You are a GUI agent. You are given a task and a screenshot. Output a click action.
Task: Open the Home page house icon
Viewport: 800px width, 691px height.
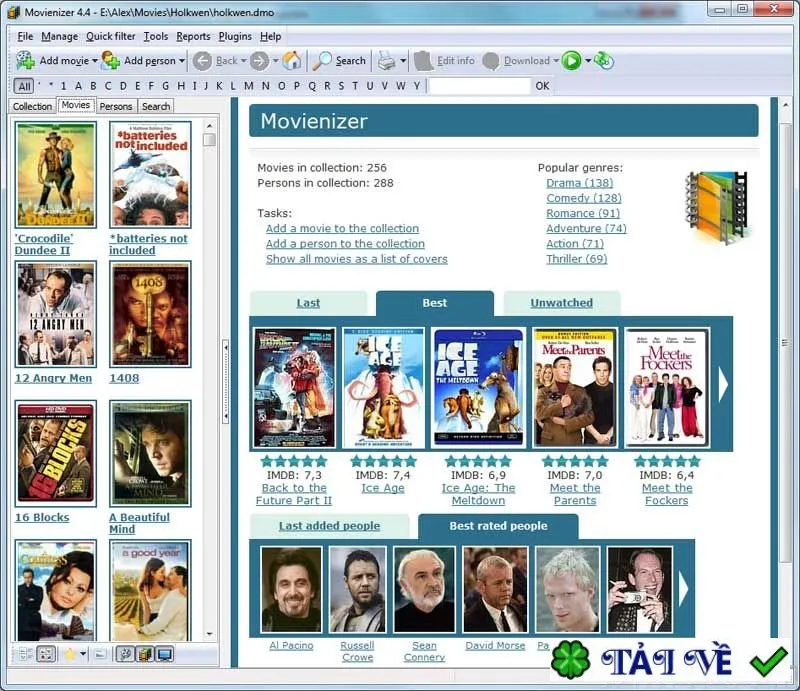pyautogui.click(x=292, y=61)
